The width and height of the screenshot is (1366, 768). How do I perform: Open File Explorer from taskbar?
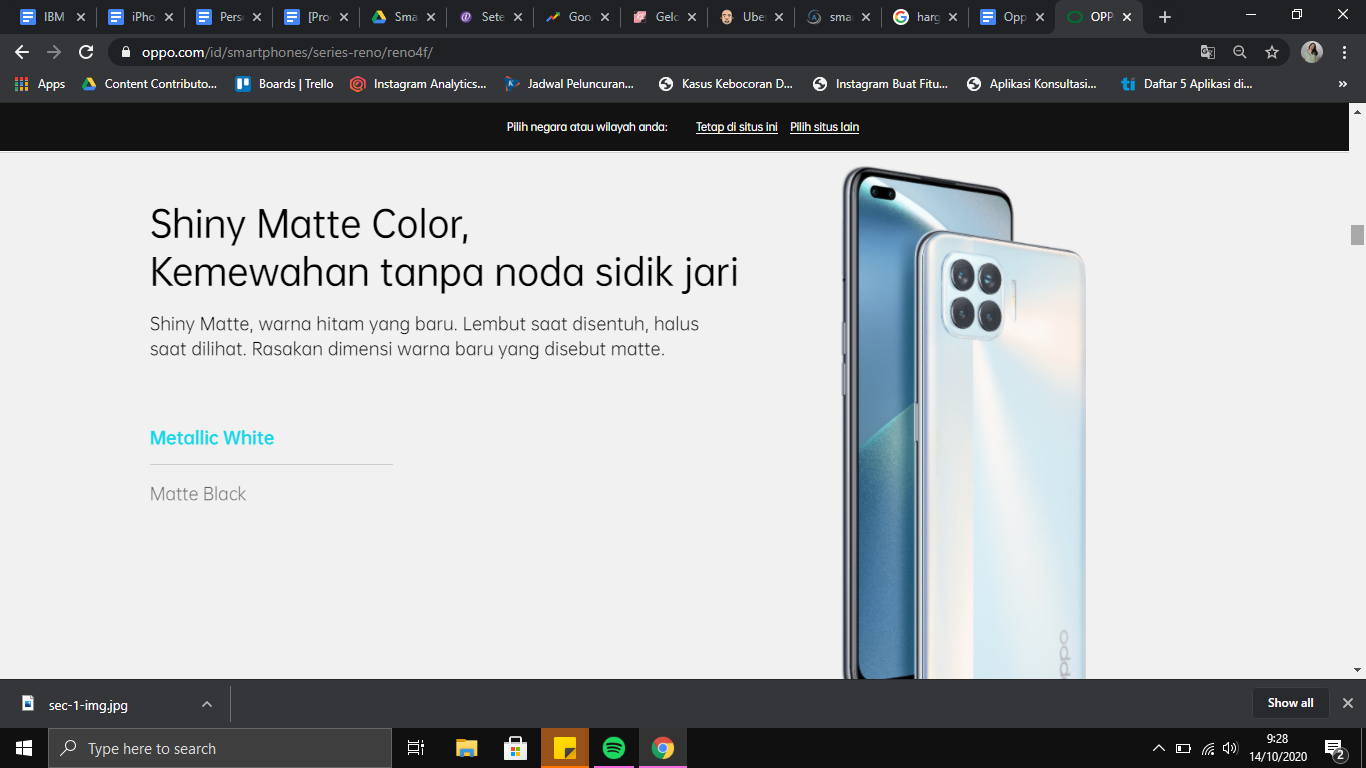(x=466, y=748)
